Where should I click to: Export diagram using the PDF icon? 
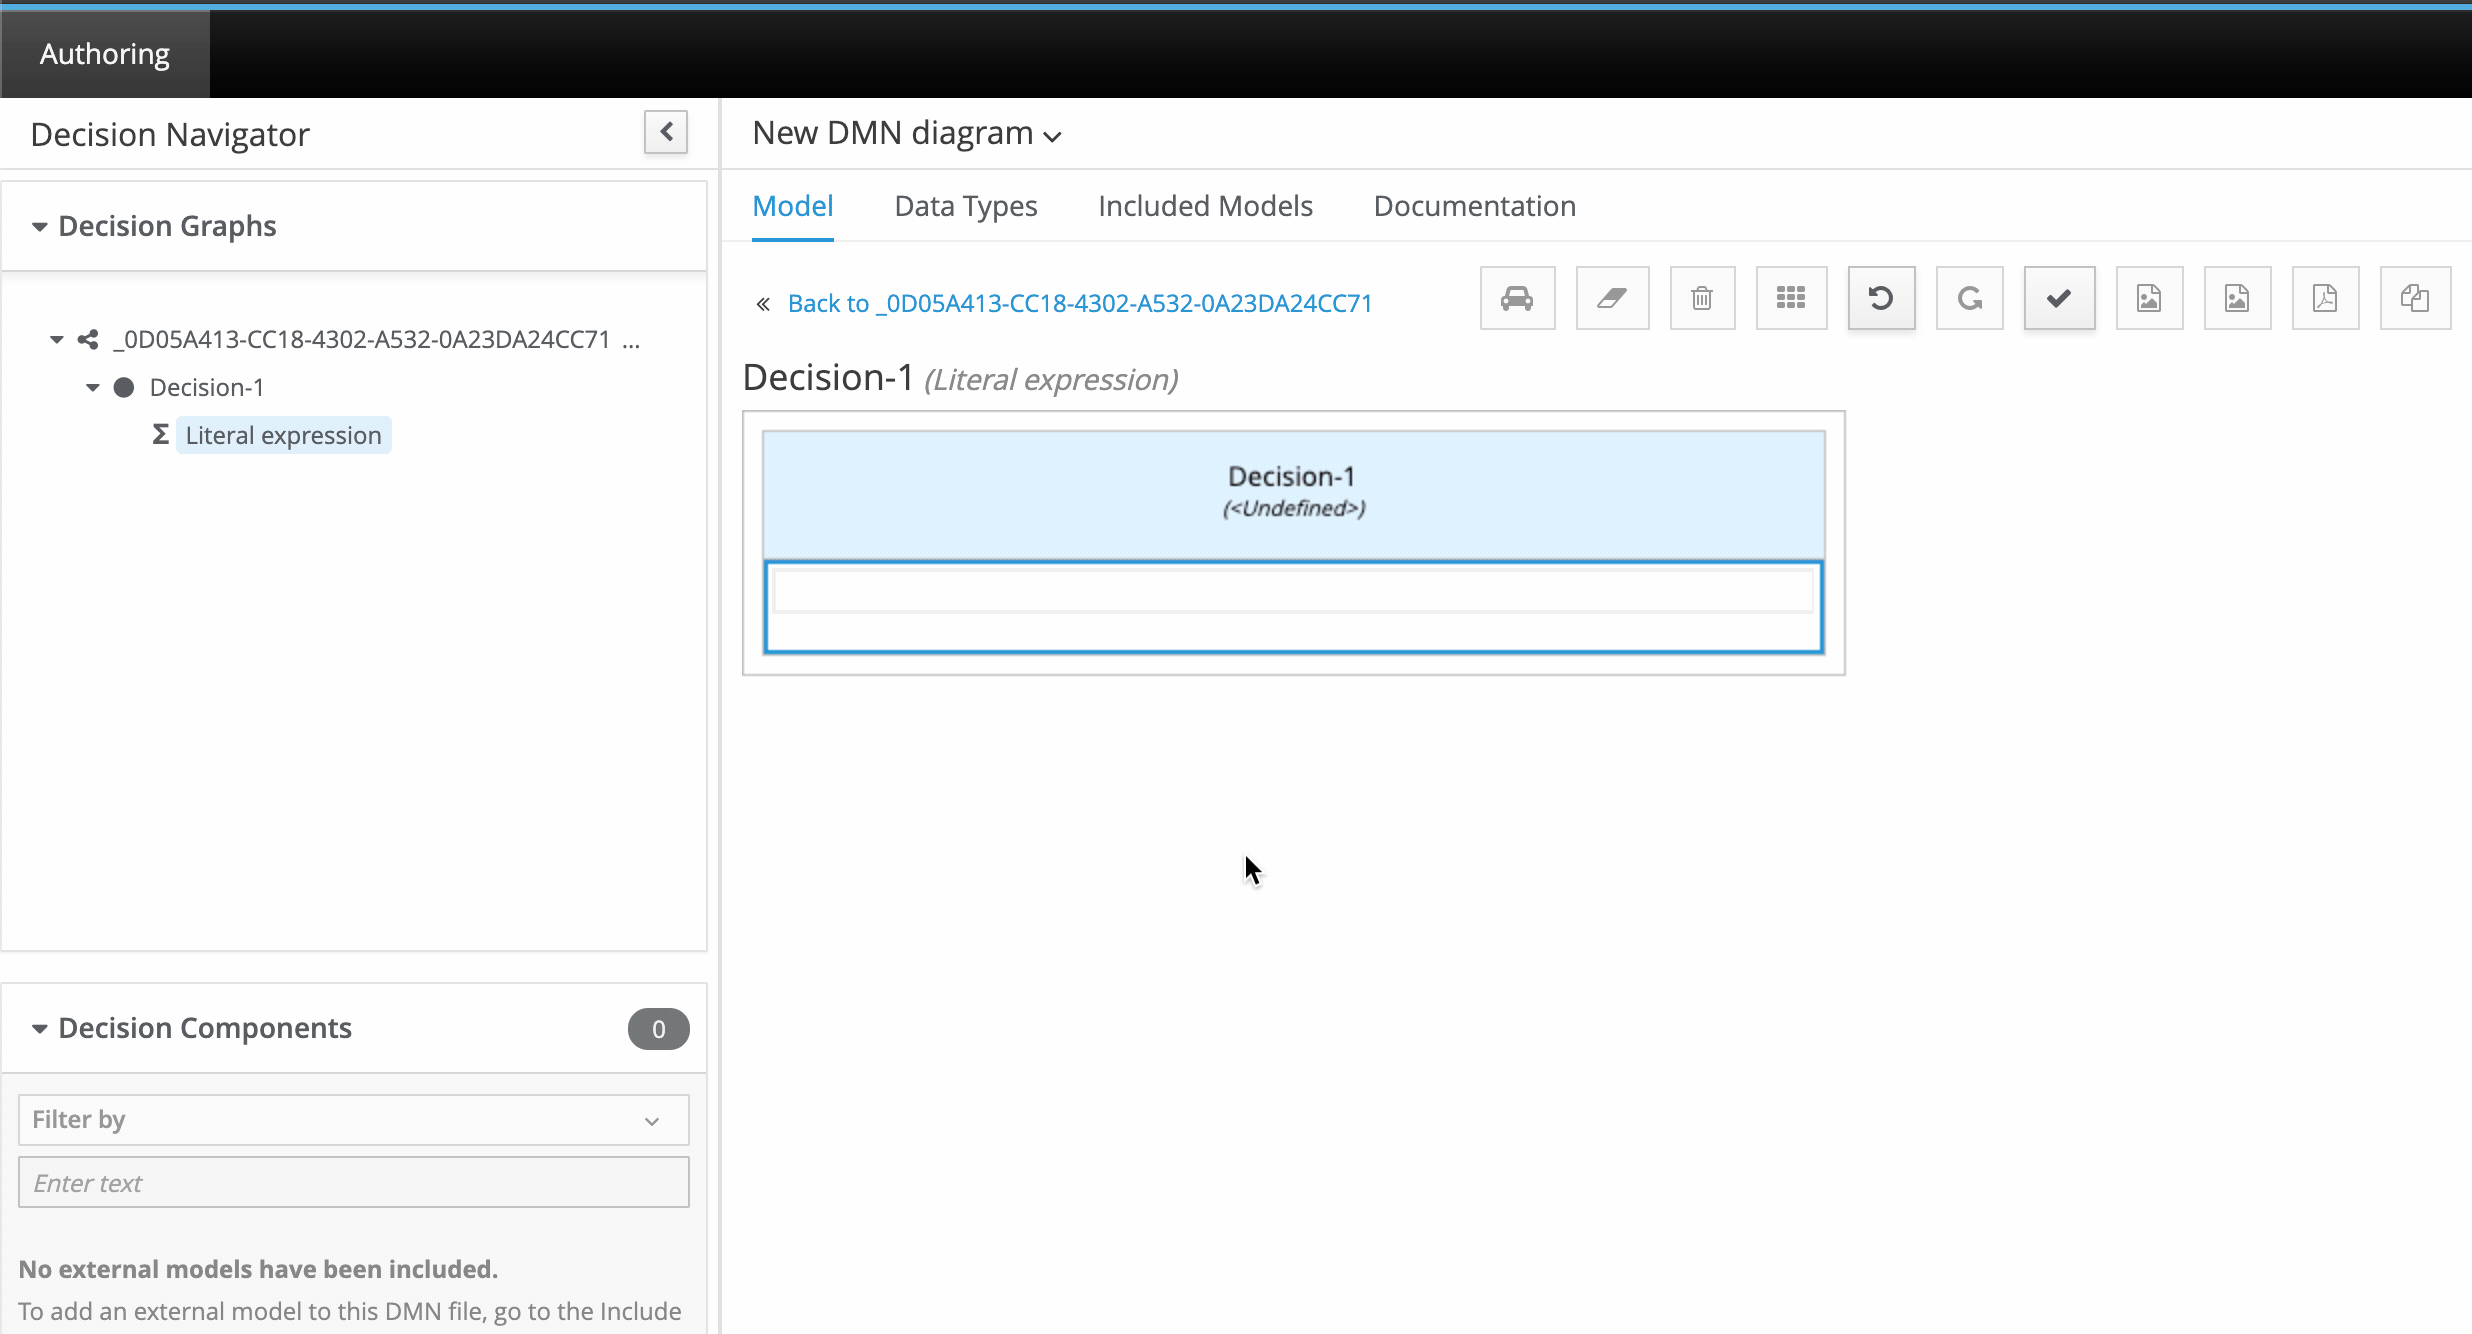(2325, 298)
